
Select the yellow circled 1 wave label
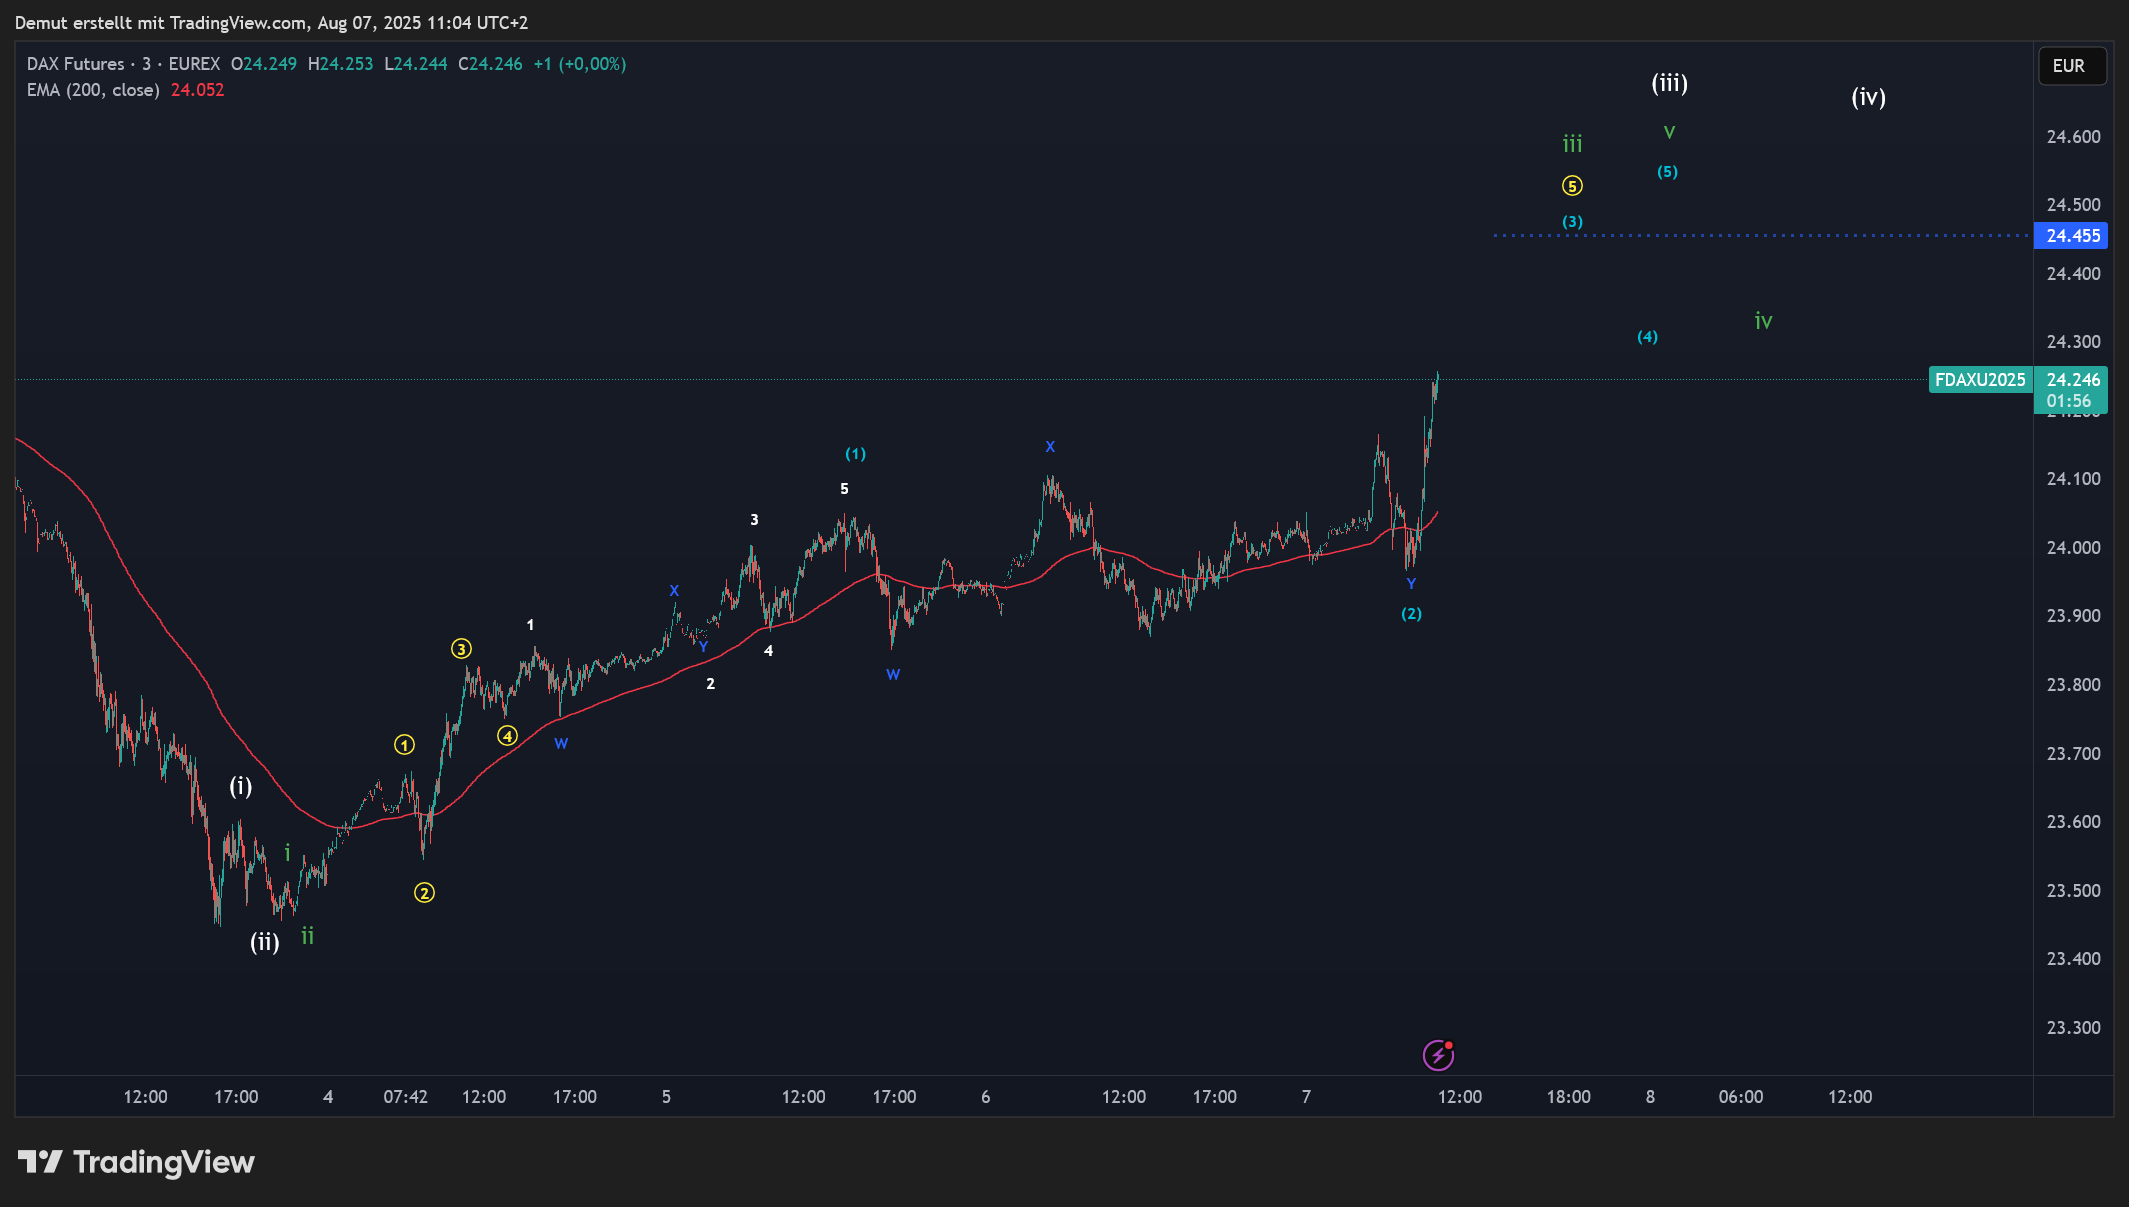(404, 745)
